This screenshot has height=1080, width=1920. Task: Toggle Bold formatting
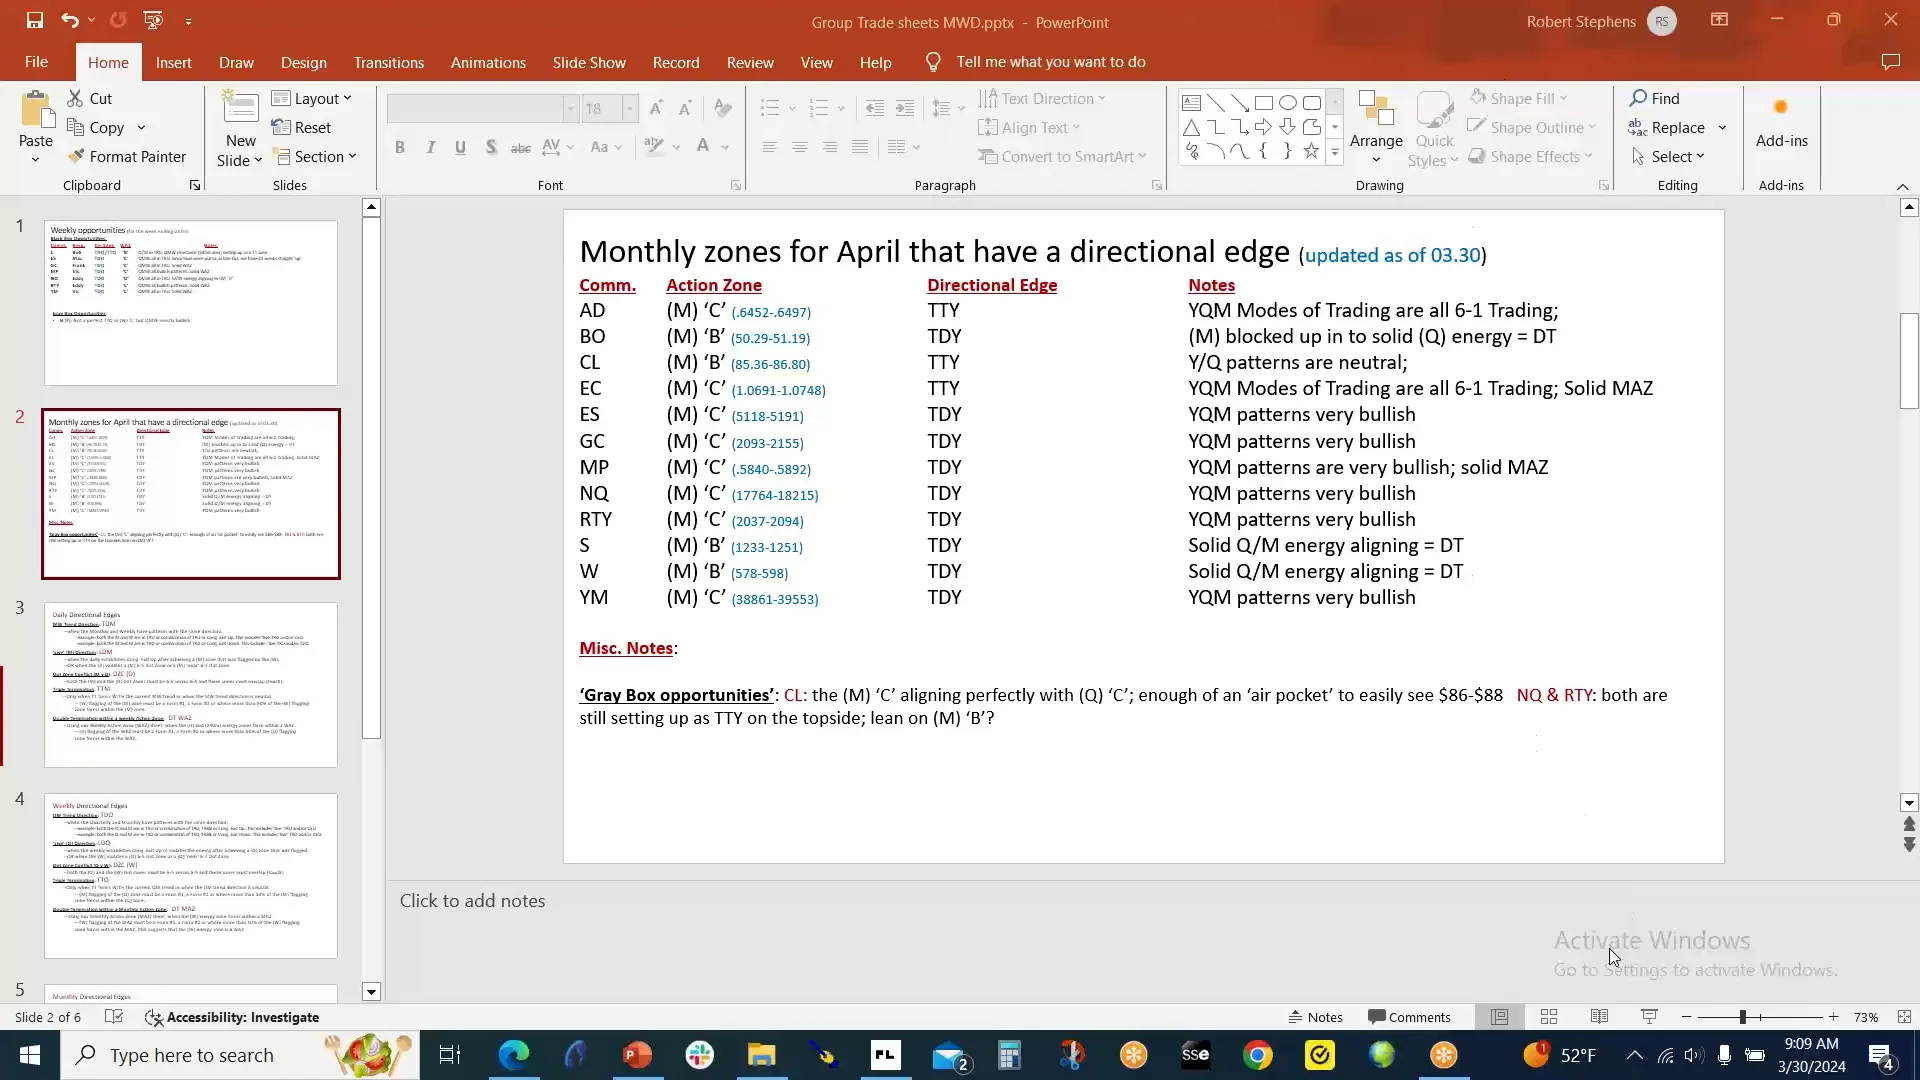[x=400, y=148]
